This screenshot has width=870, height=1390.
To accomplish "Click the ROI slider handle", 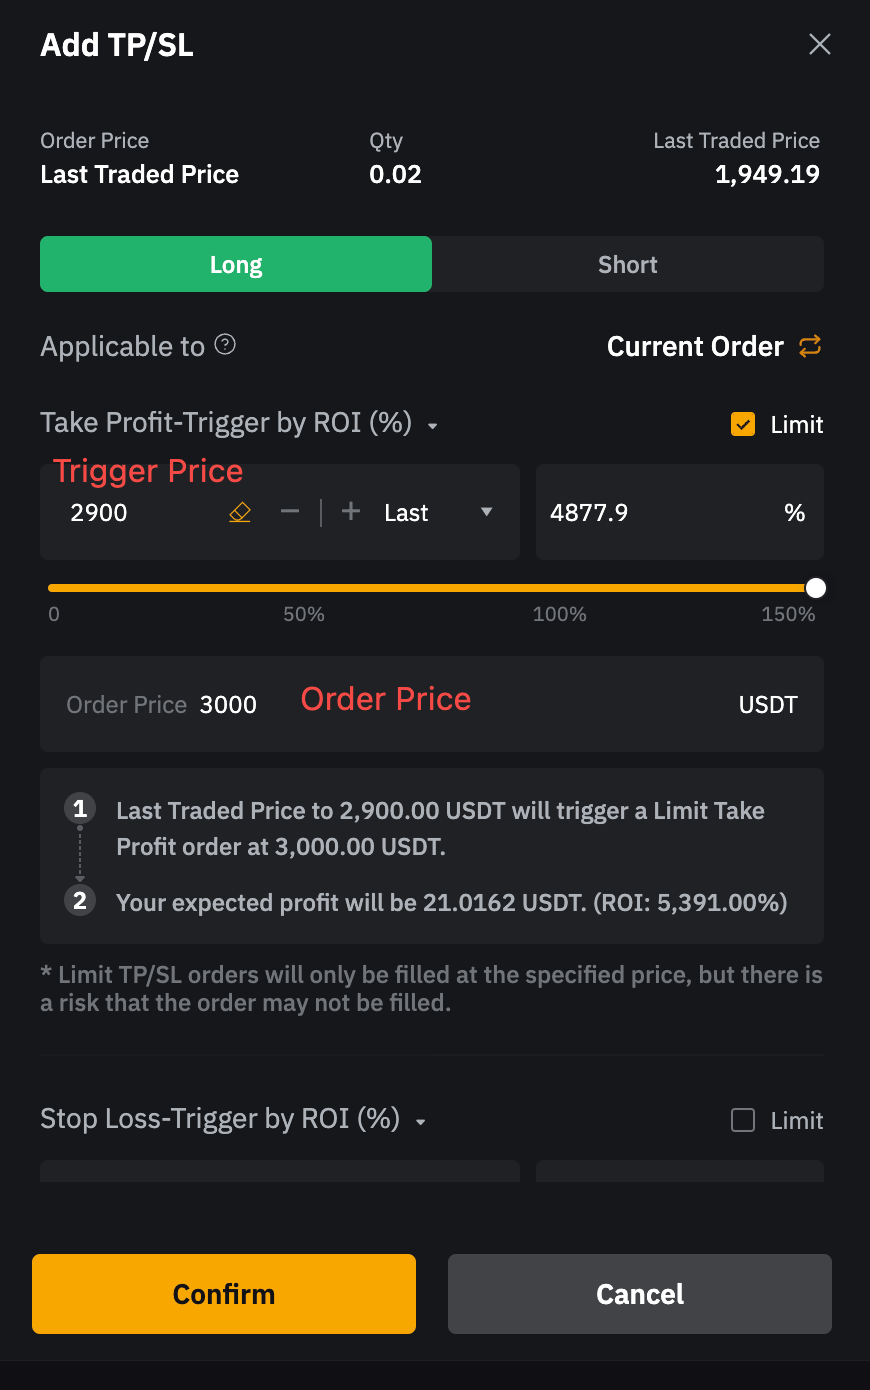I will tap(816, 588).
